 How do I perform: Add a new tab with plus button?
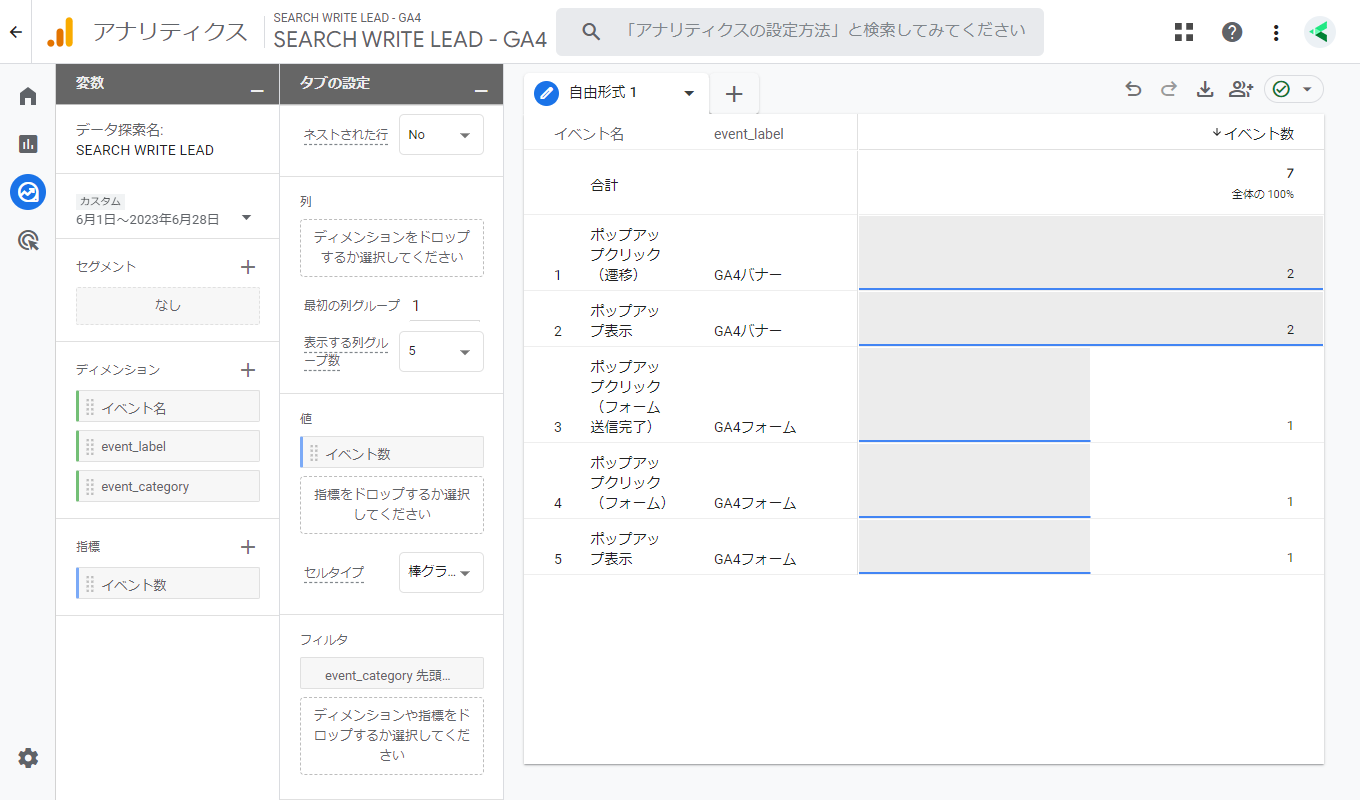(734, 94)
